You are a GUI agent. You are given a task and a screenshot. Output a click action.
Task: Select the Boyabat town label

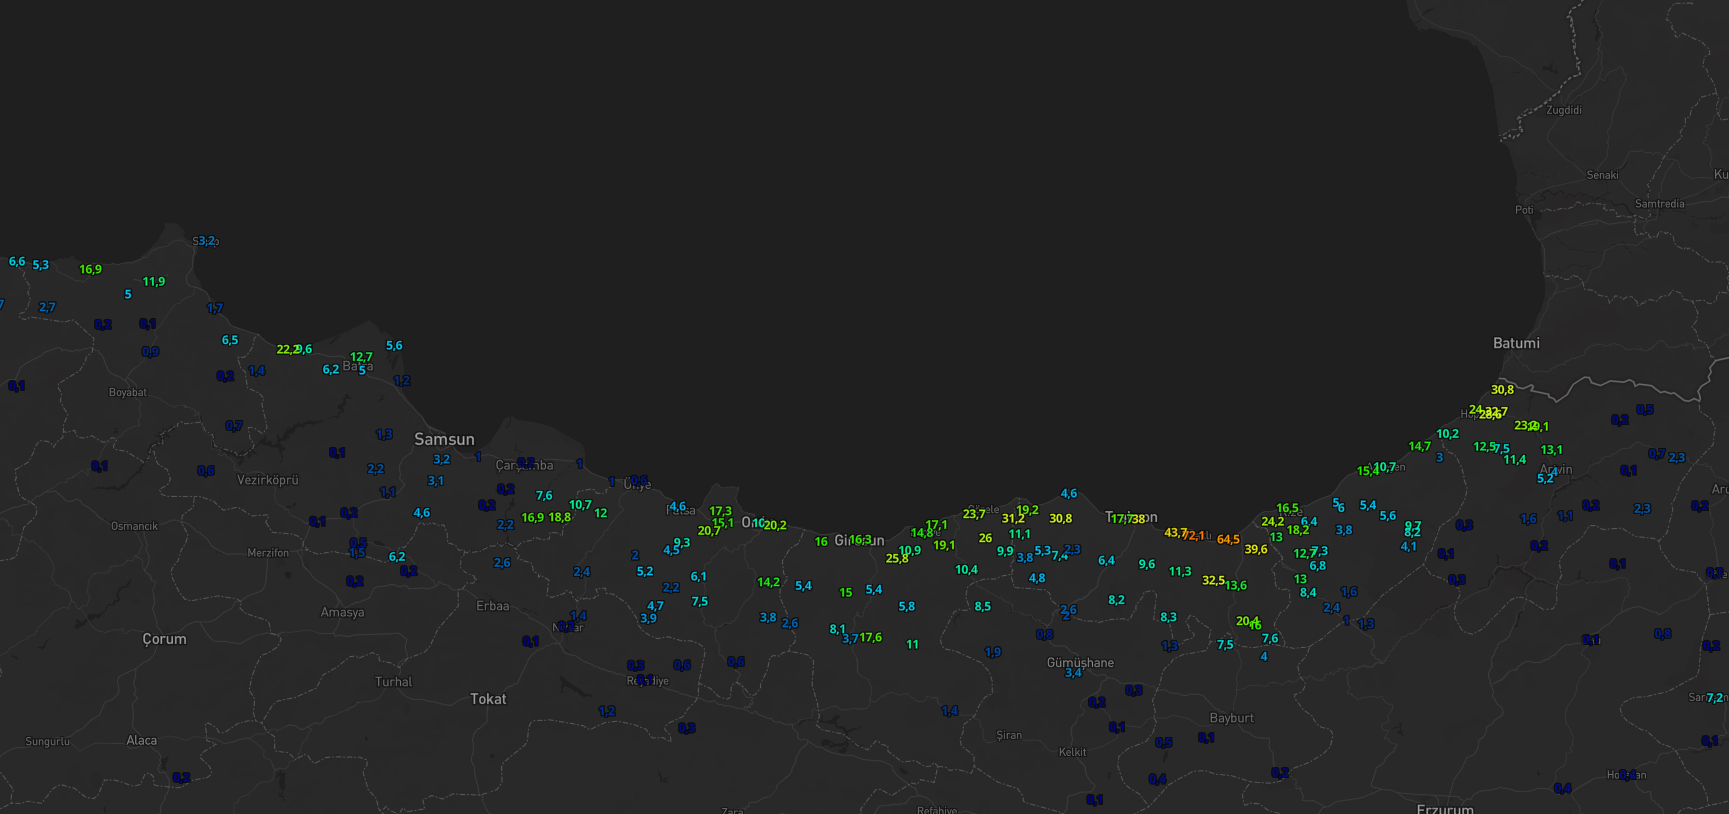pos(128,392)
